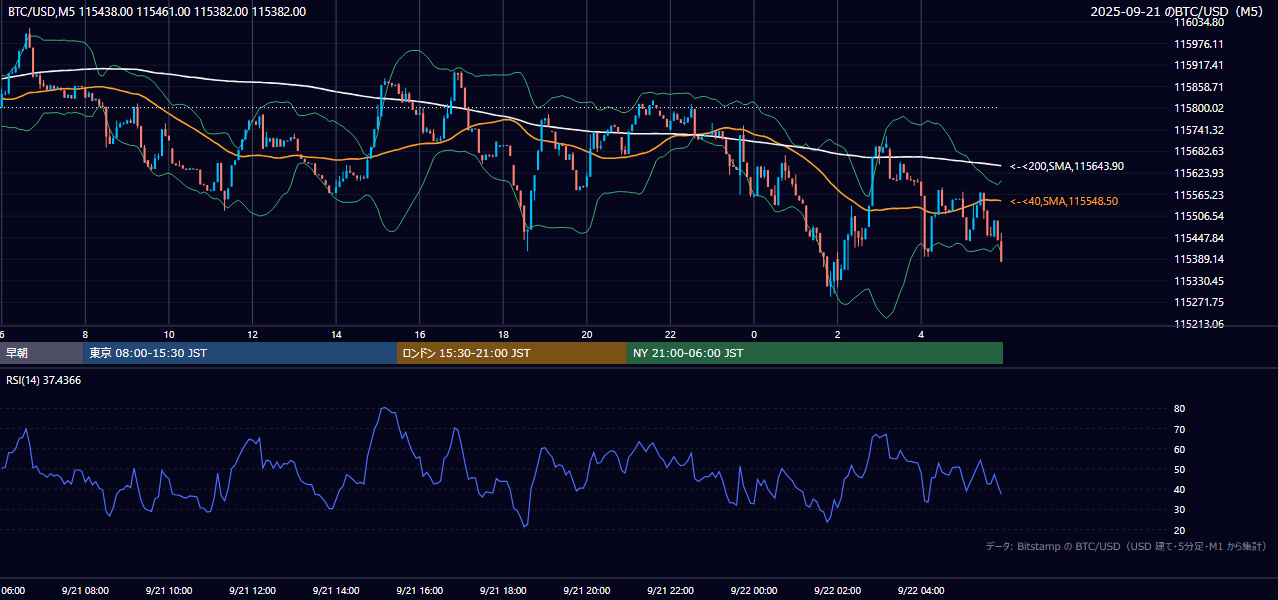Click hour tick 12 on price chart axis

pyautogui.click(x=253, y=334)
